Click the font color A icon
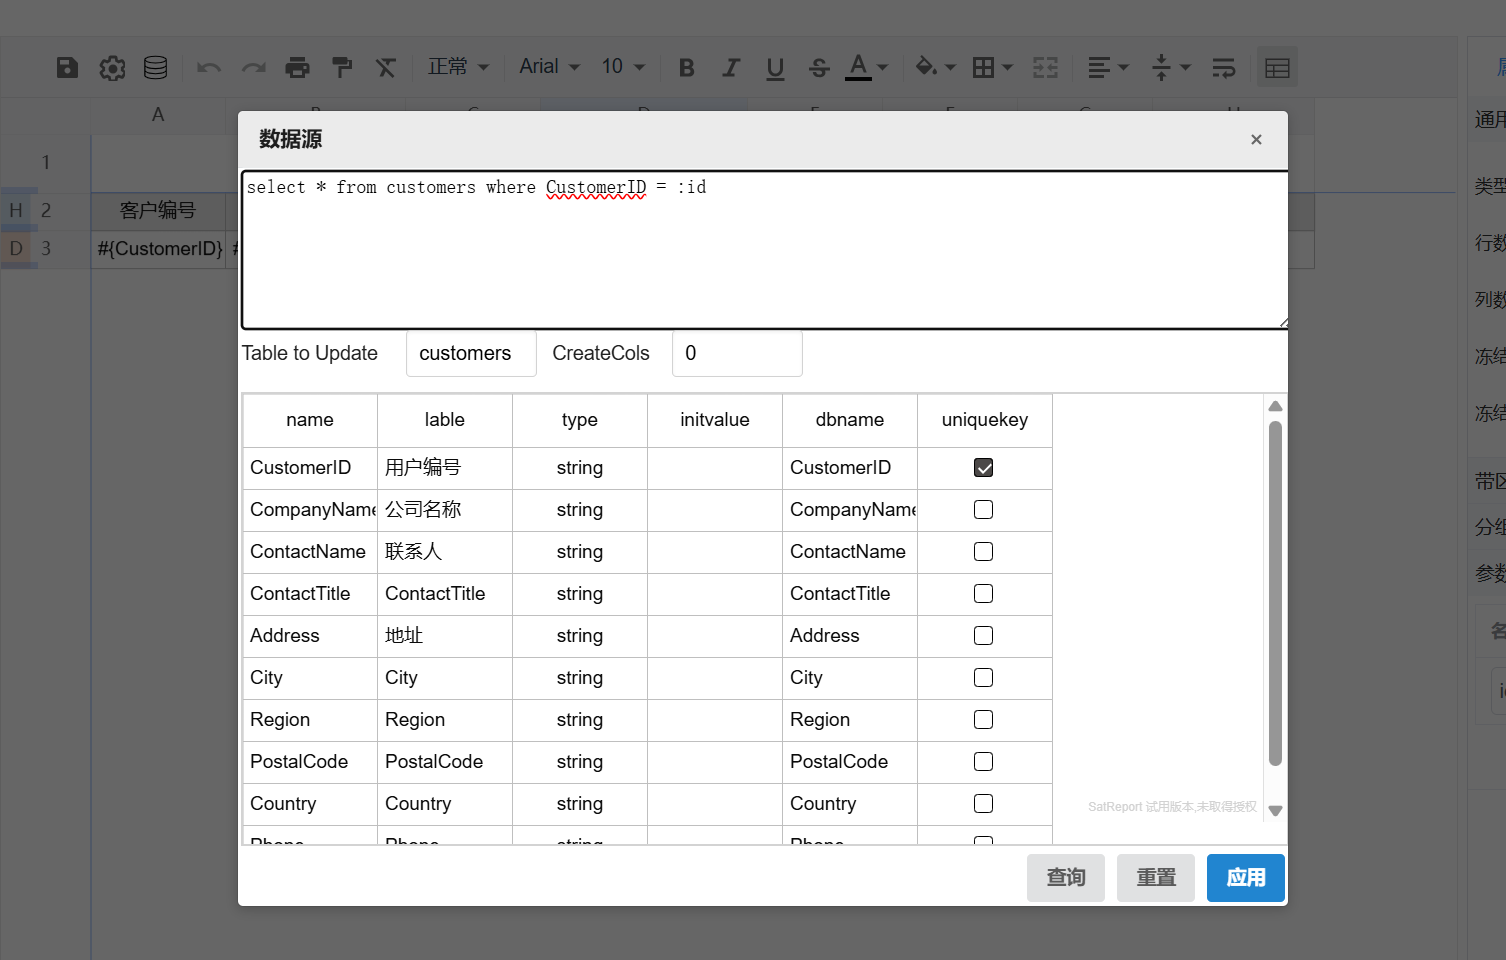This screenshot has height=960, width=1506. pyautogui.click(x=858, y=67)
